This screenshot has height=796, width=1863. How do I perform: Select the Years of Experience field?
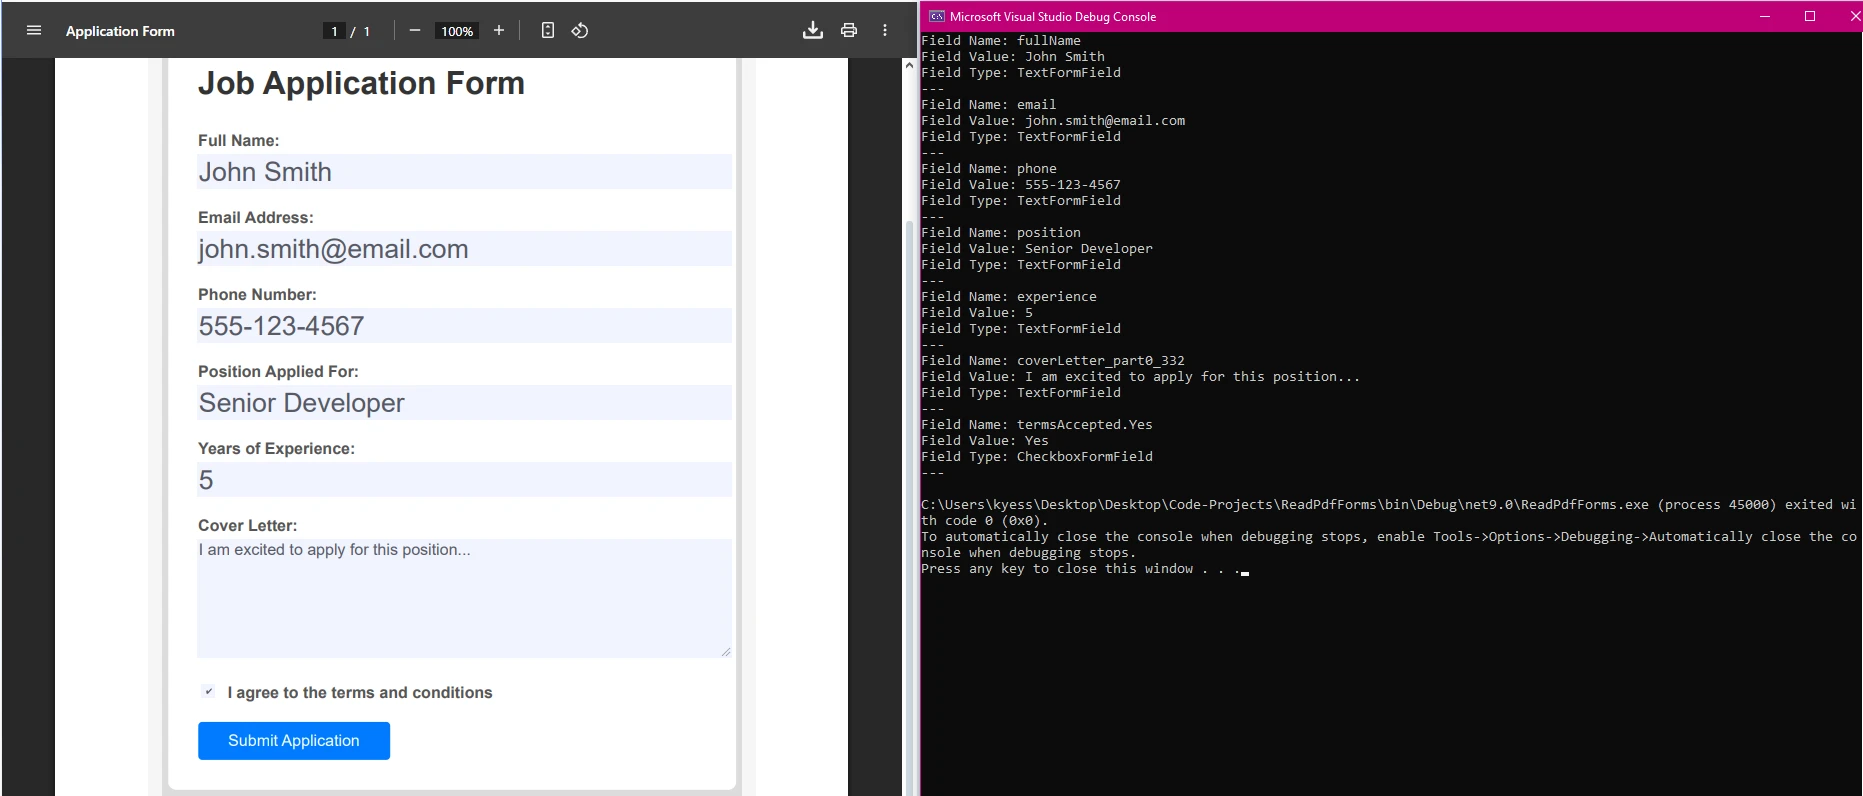[x=464, y=480]
